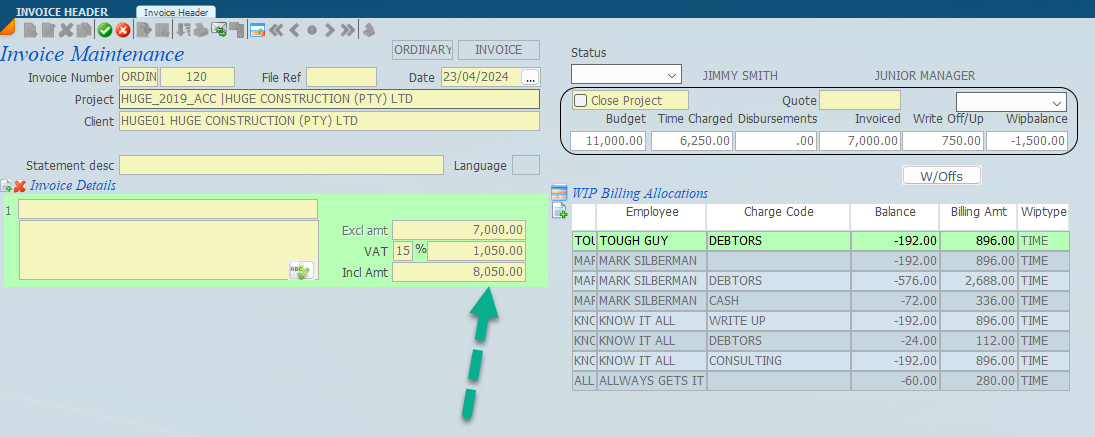Click the Charge Code column header
The width and height of the screenshot is (1095, 437).
[778, 212]
